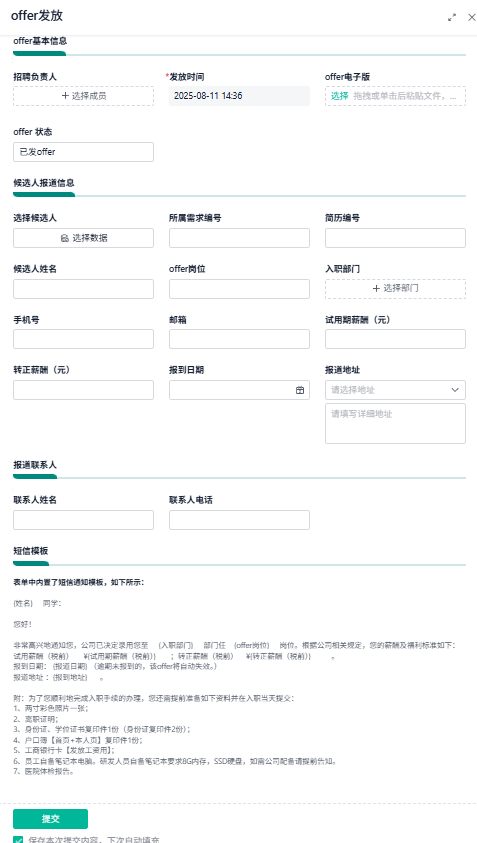Click the 选择 link for offer电子版
Image resolution: width=477 pixels, height=843 pixels.
coord(339,96)
